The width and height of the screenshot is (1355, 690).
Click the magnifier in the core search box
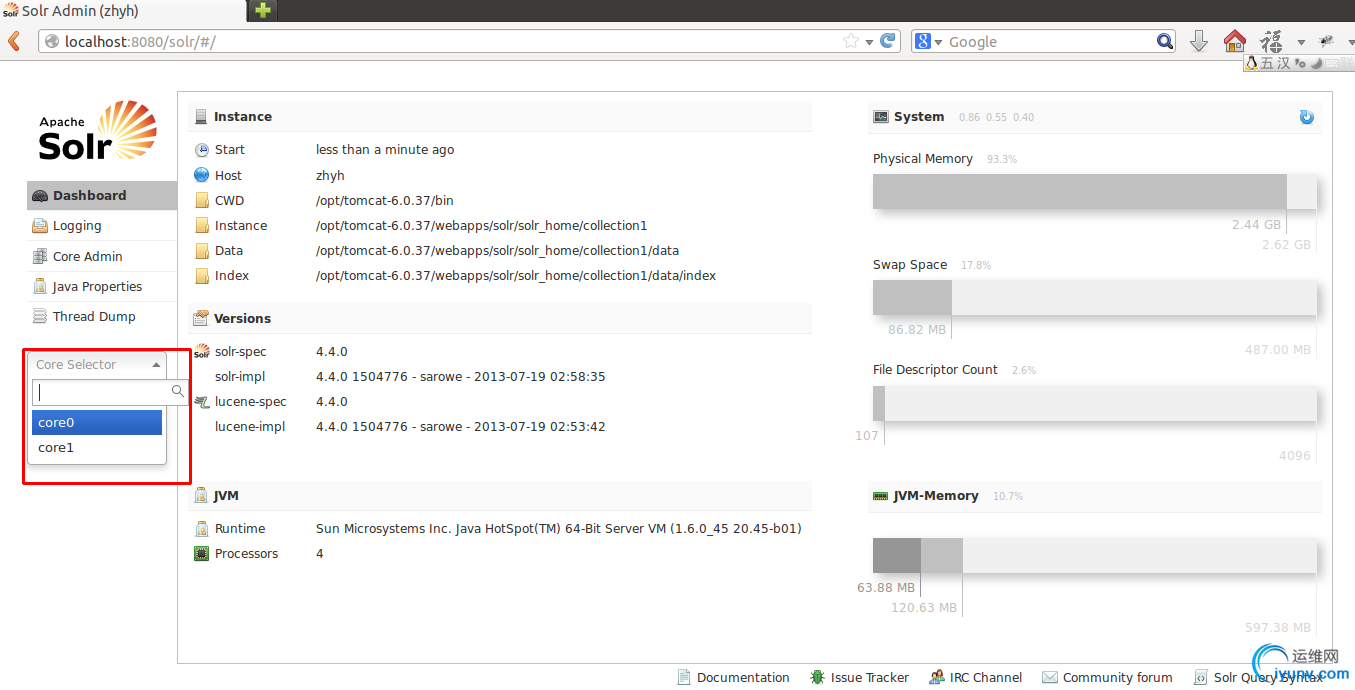[178, 391]
